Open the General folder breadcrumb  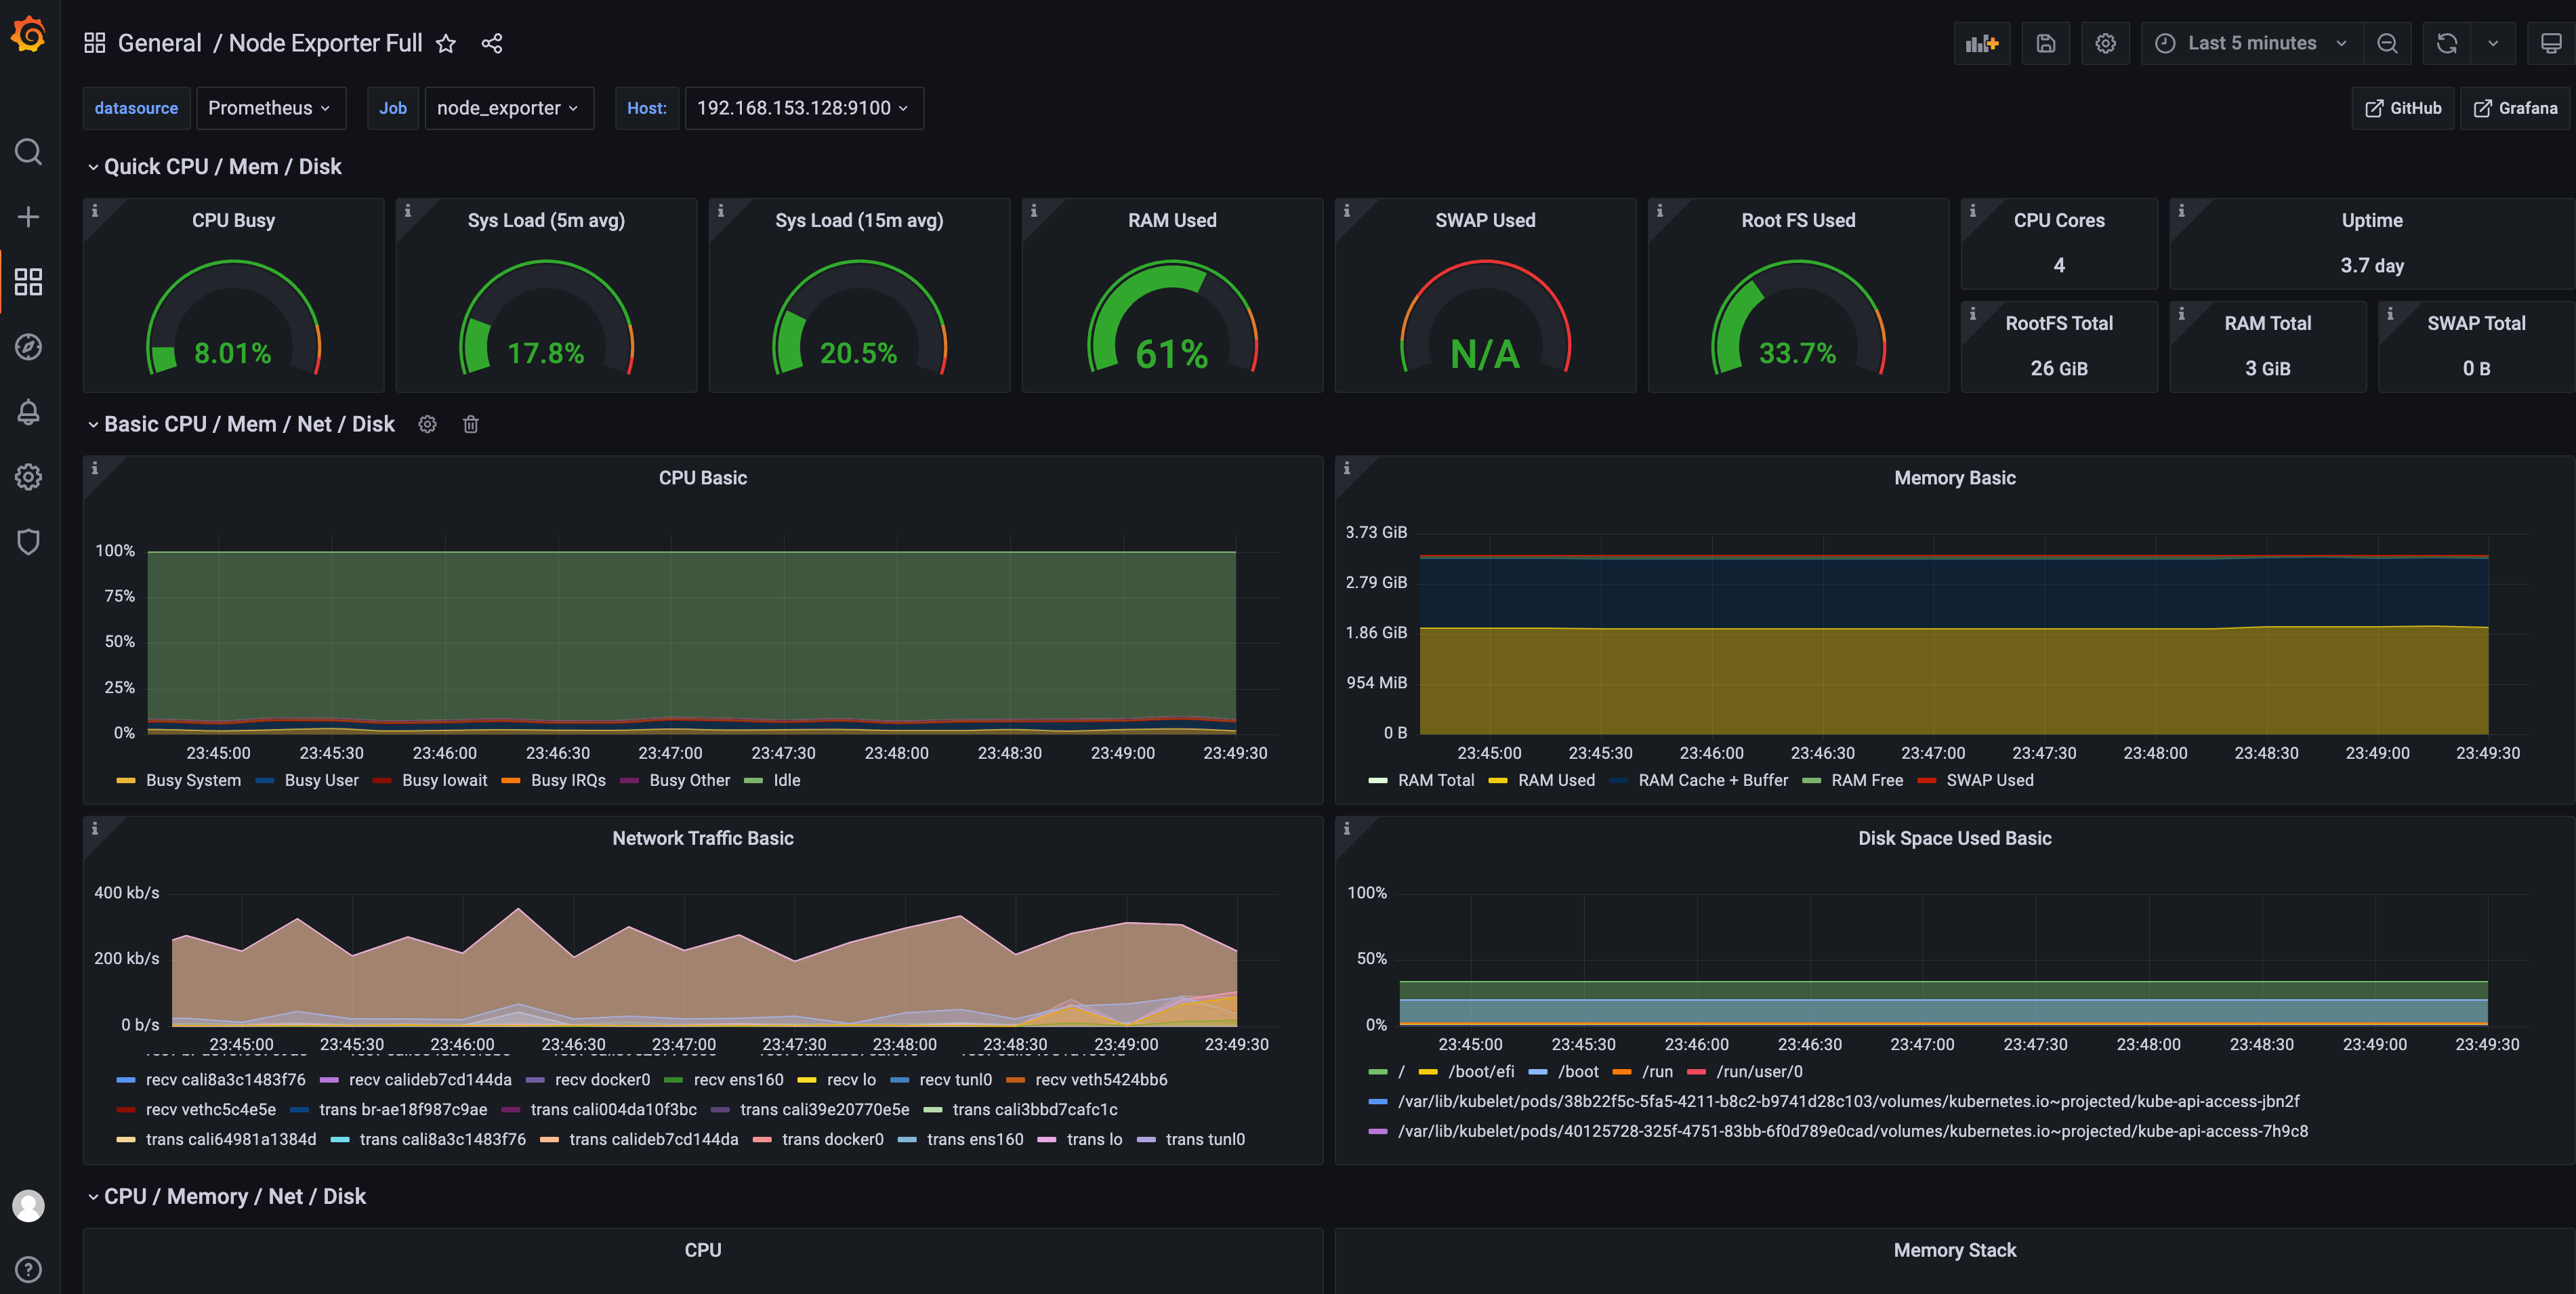159,43
